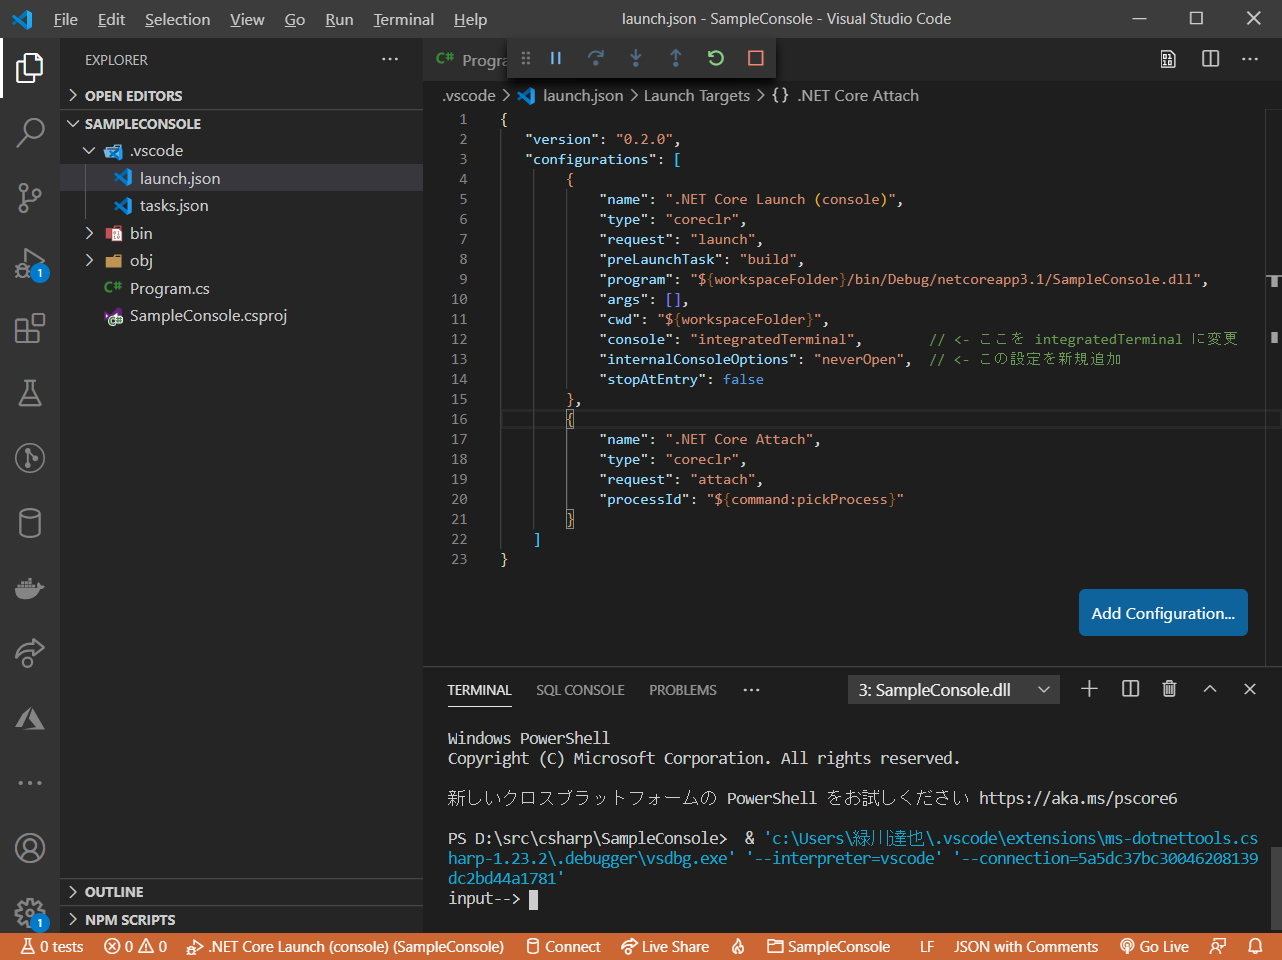The width and height of the screenshot is (1282, 960).
Task: Open notifications bell in status bar
Action: [x=1255, y=946]
